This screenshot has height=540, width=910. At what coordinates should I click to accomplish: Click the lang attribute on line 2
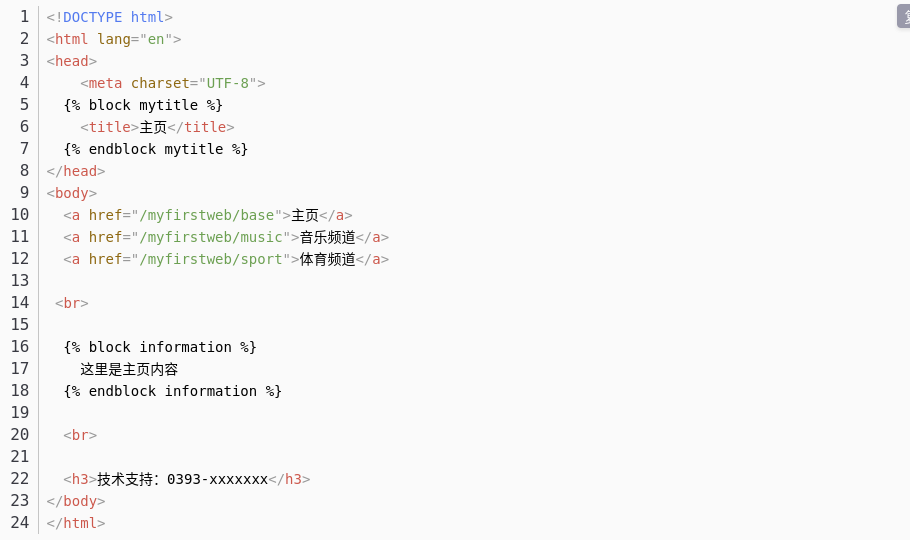click(x=114, y=39)
